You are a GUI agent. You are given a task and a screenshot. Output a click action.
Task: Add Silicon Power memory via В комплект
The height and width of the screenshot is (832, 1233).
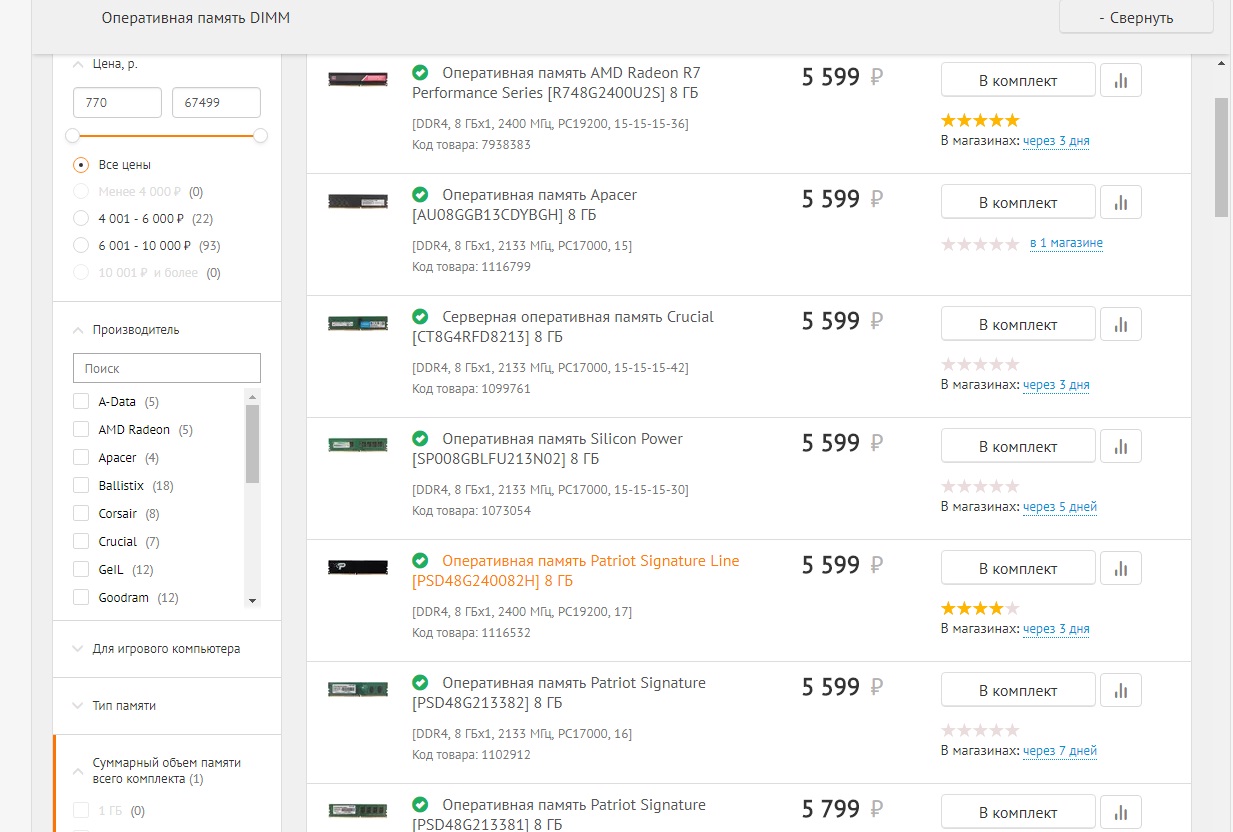pyautogui.click(x=1018, y=447)
